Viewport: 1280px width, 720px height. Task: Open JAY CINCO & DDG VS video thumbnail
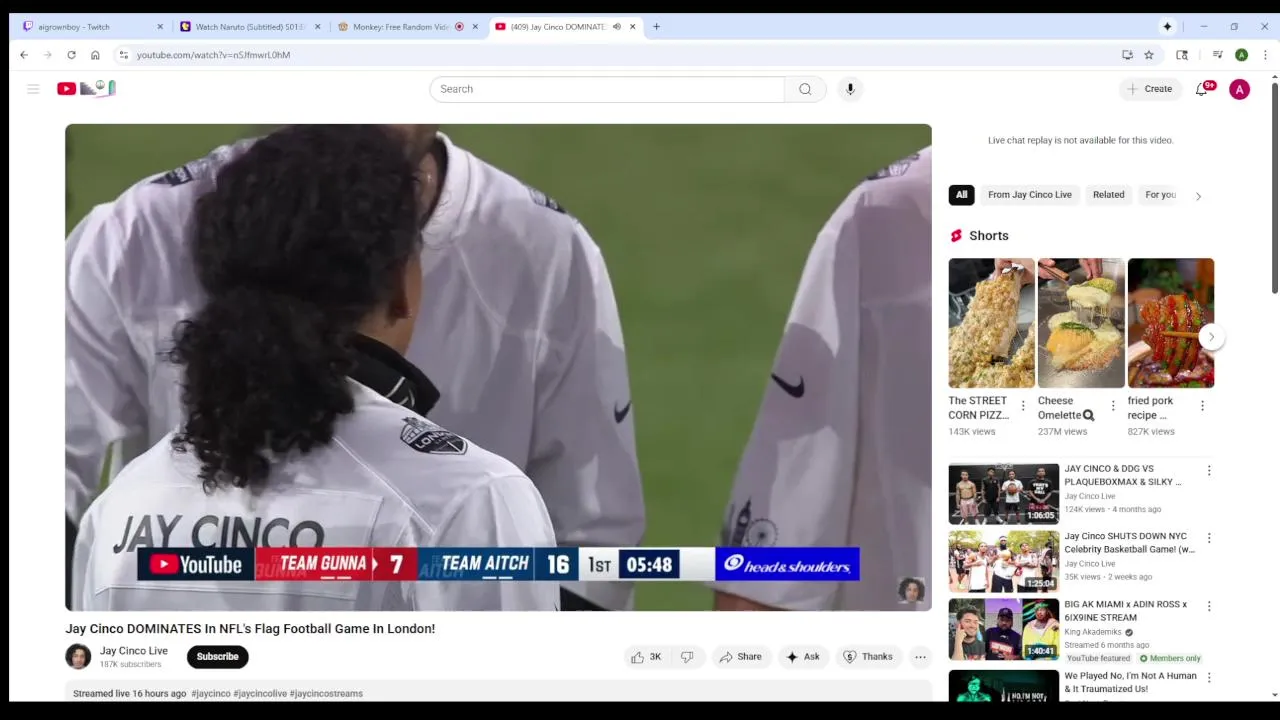(1003, 493)
